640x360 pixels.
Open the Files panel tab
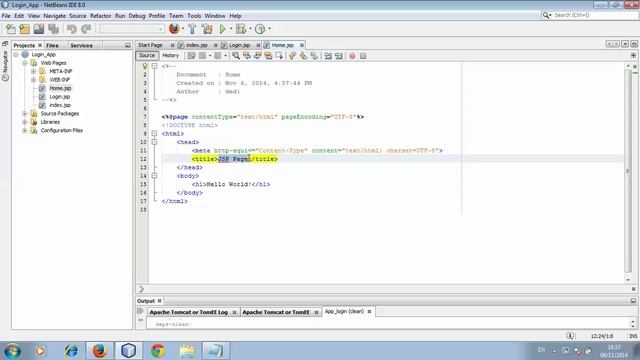pos(52,45)
